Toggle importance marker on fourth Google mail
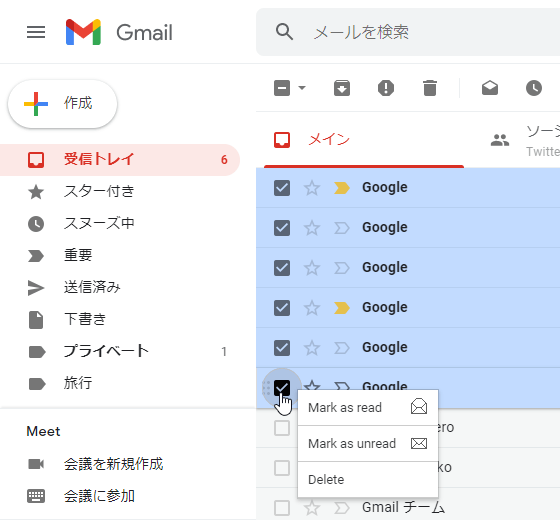The height and width of the screenshot is (520, 560). [x=342, y=308]
